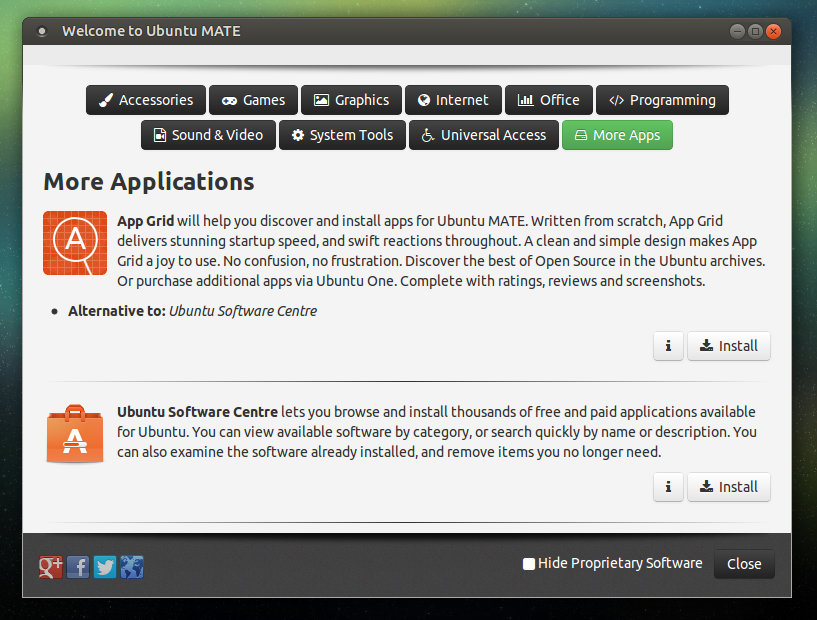The image size is (817, 620).
Task: Open the Google+ icon in the footer
Action: tap(50, 566)
